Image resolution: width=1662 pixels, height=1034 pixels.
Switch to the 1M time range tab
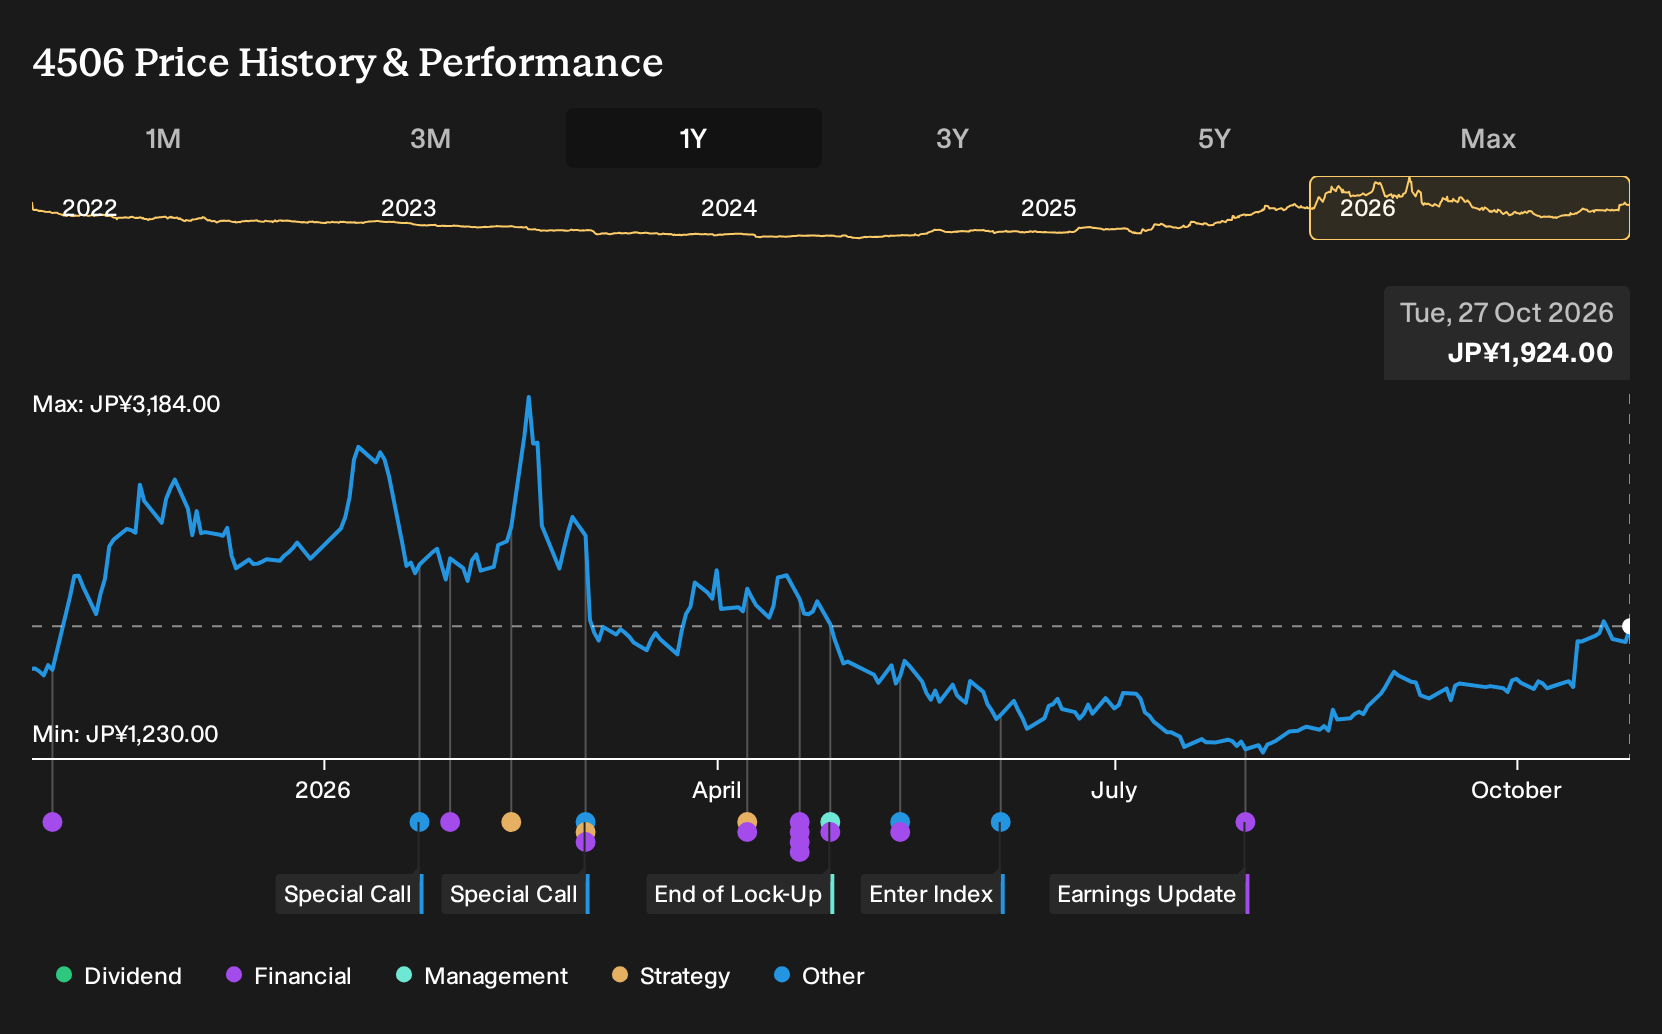(x=163, y=138)
